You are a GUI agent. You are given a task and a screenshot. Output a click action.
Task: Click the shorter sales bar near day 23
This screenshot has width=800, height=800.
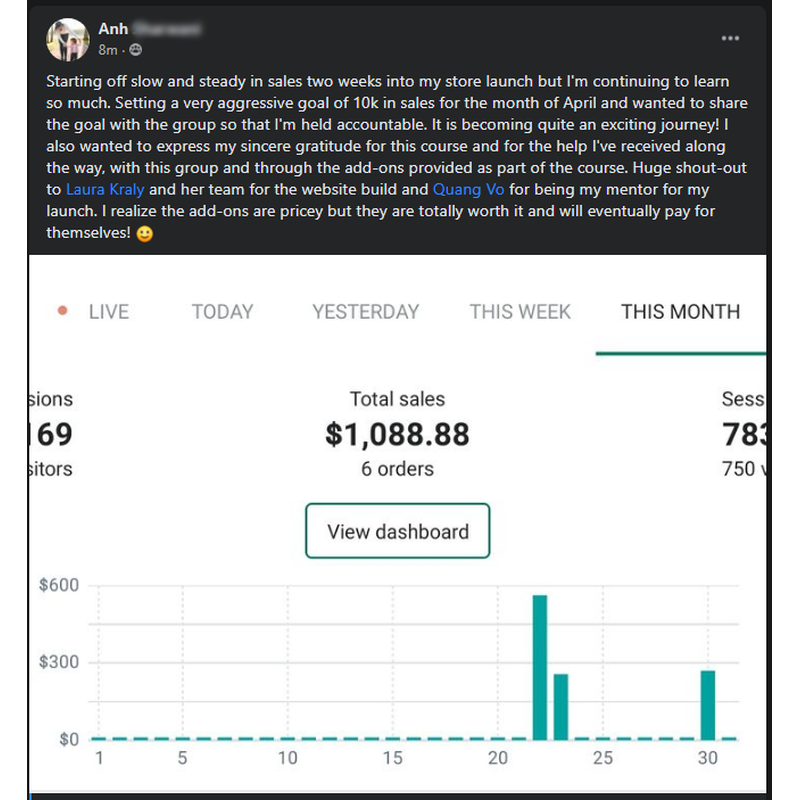pos(562,705)
